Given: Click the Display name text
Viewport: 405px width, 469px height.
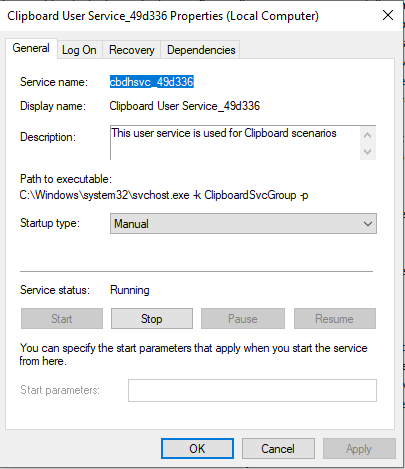Looking at the screenshot, I should (x=184, y=106).
